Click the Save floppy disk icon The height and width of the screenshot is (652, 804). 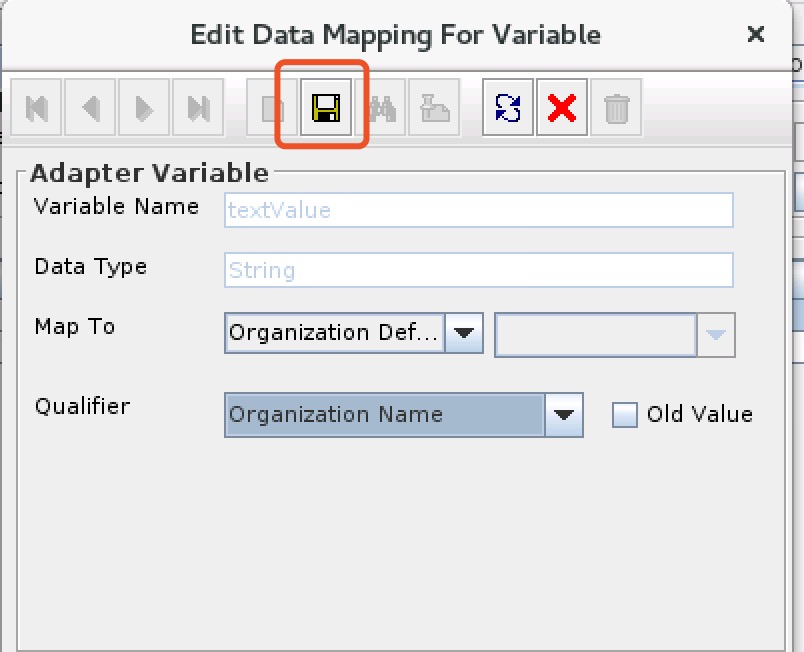(x=326, y=107)
